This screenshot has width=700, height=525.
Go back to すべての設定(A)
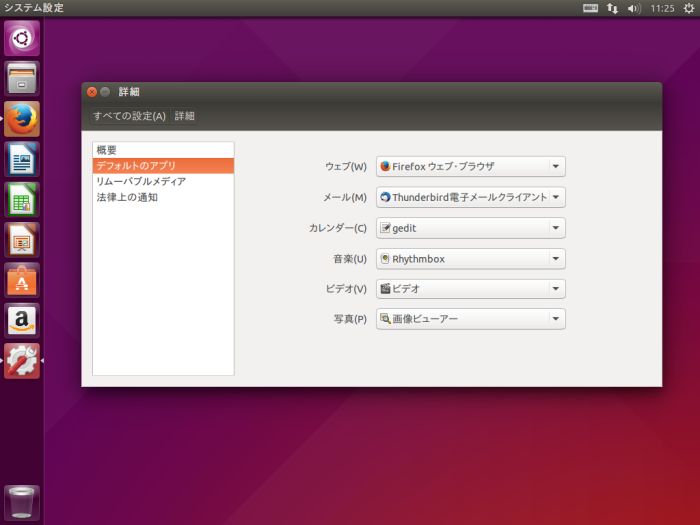(x=129, y=116)
